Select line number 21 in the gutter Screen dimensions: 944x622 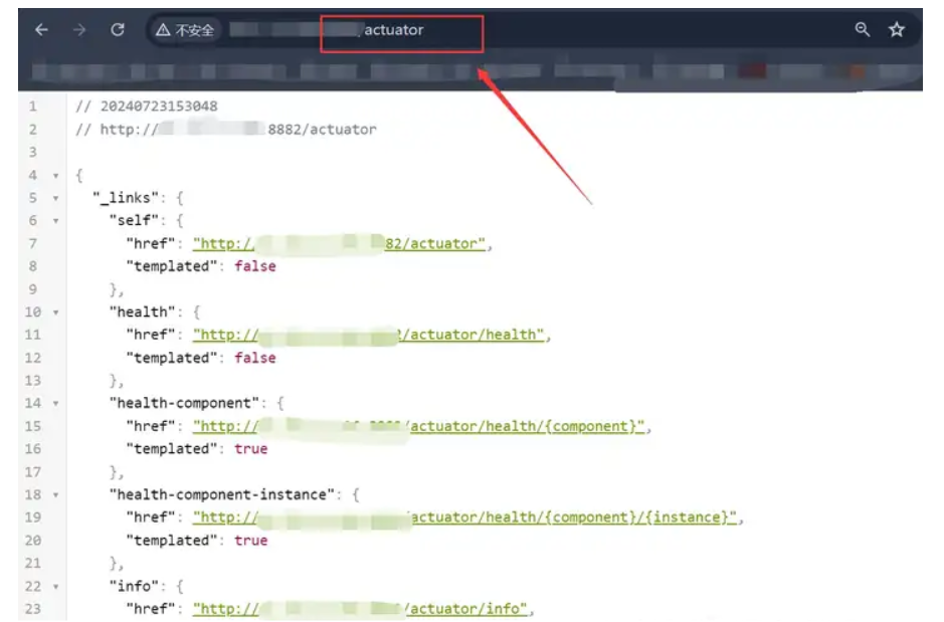click(x=33, y=564)
